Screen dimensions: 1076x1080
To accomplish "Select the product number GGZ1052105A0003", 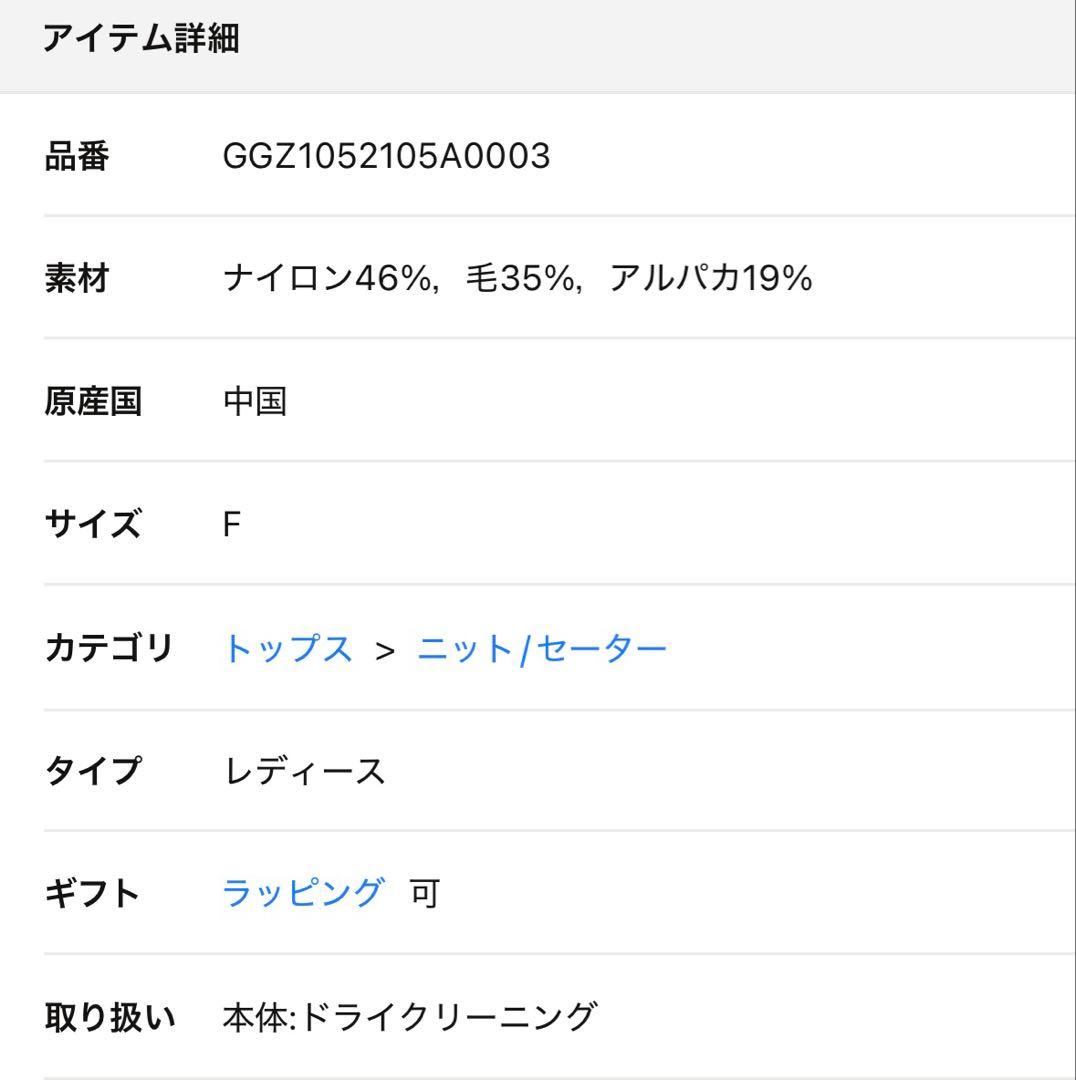I will [x=386, y=156].
